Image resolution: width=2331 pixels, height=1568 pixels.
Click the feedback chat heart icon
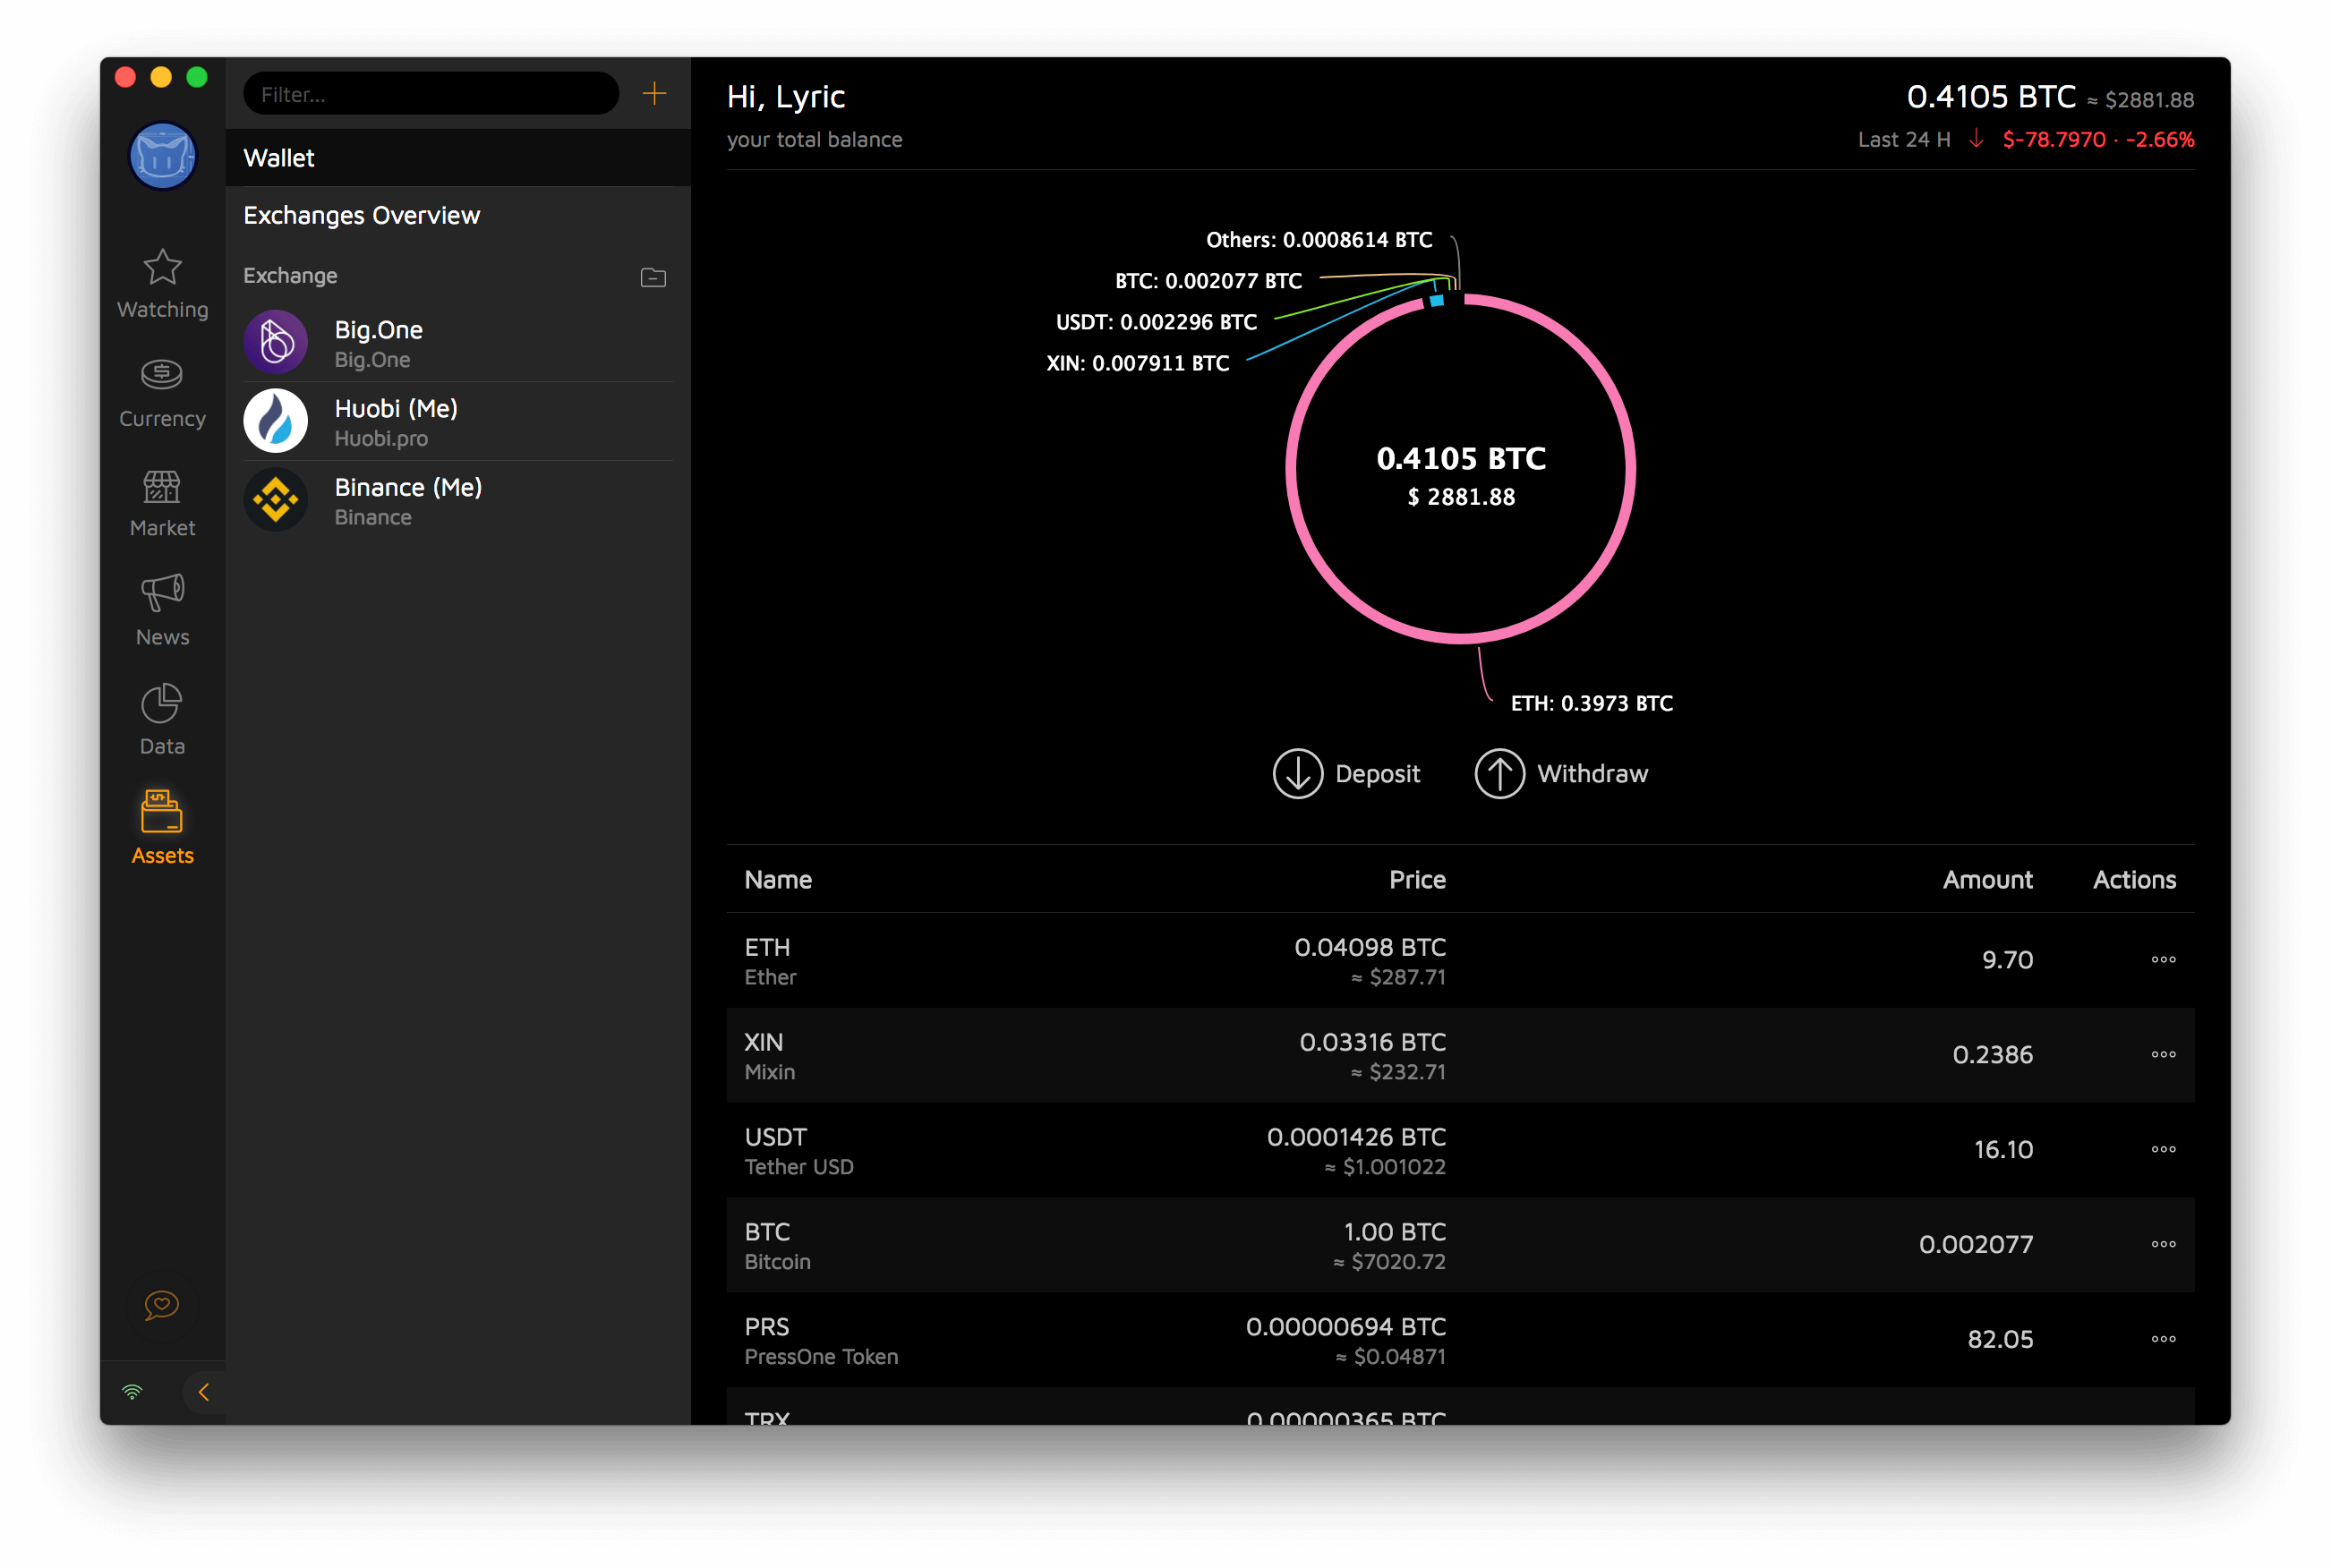(x=162, y=1305)
